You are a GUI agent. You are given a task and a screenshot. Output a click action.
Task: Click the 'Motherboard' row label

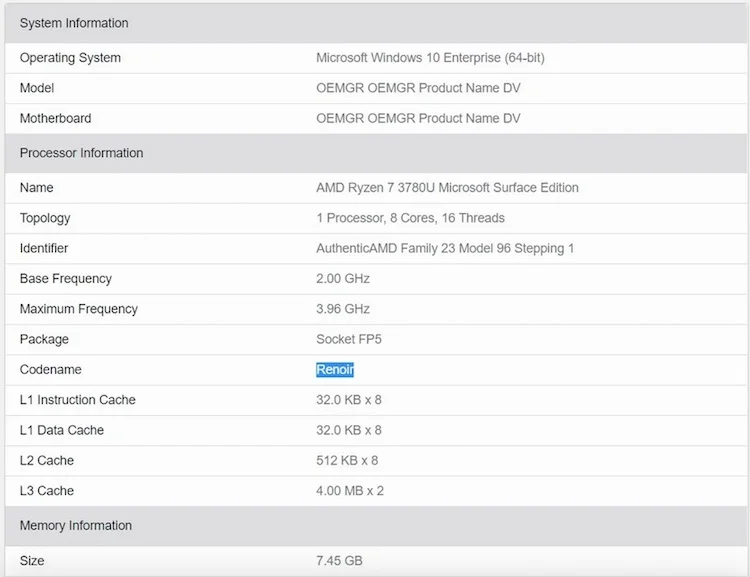[x=55, y=118]
